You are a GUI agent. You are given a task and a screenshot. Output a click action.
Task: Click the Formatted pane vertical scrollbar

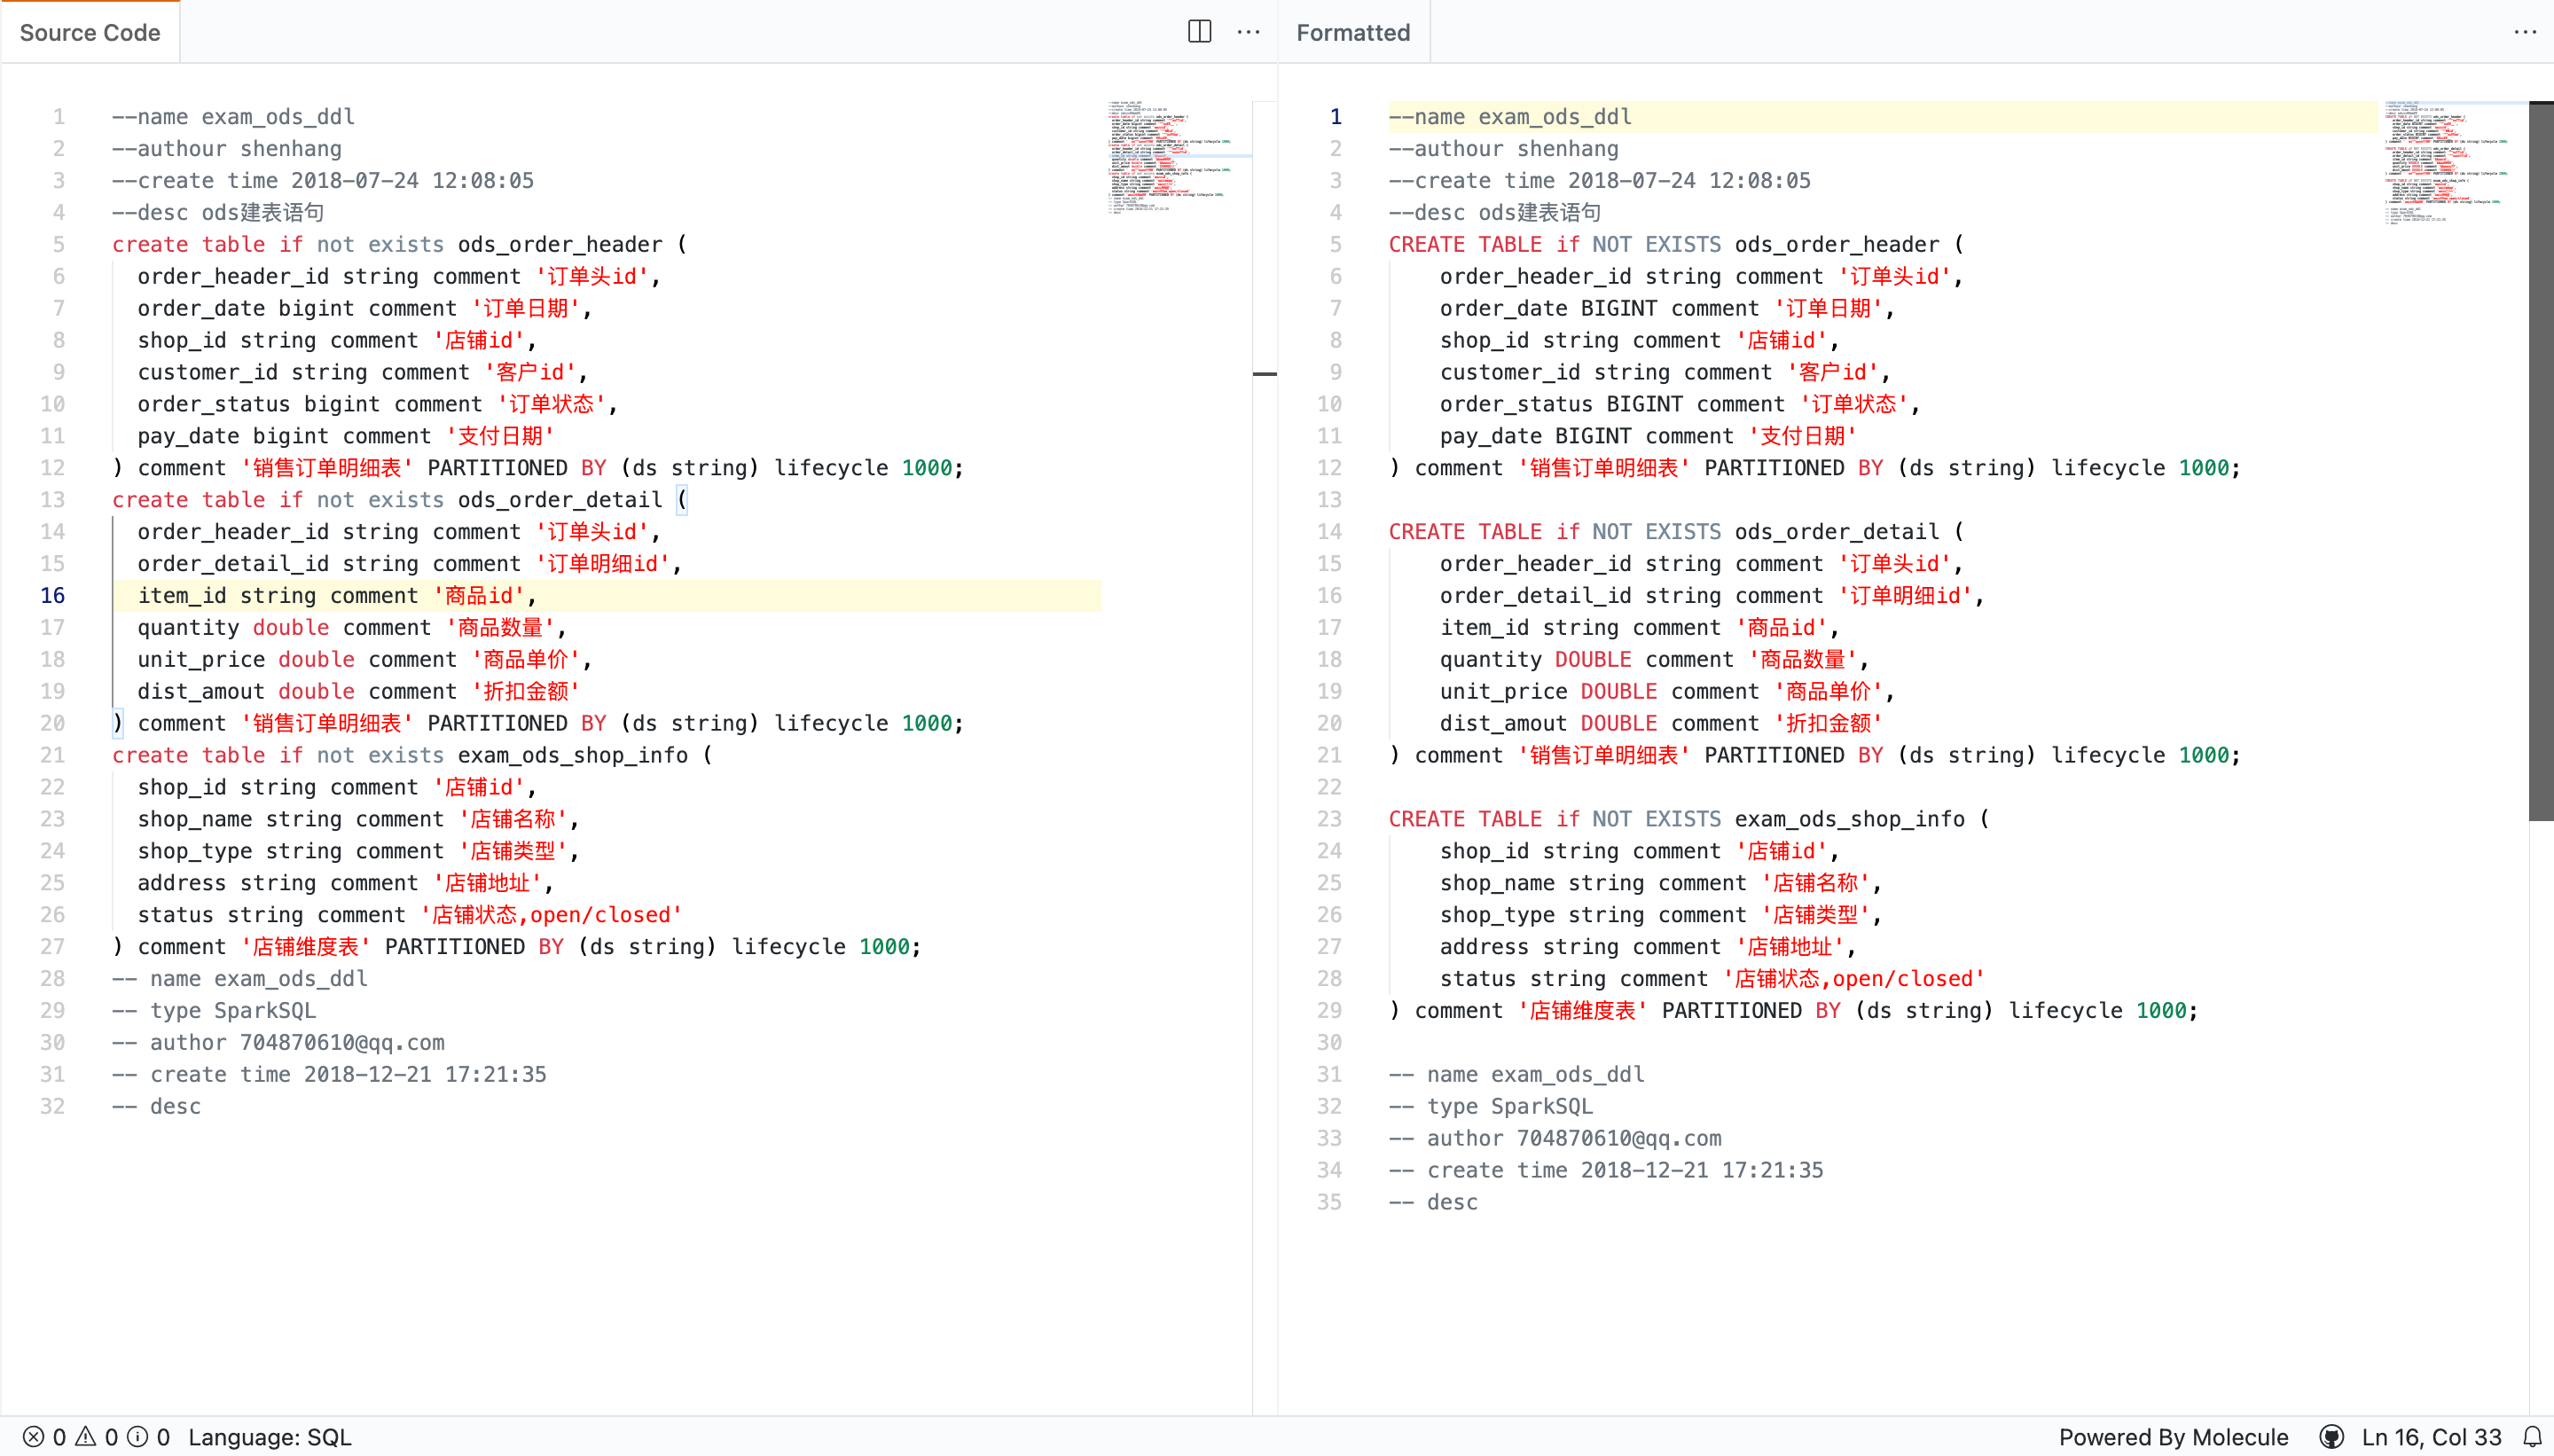click(2540, 460)
